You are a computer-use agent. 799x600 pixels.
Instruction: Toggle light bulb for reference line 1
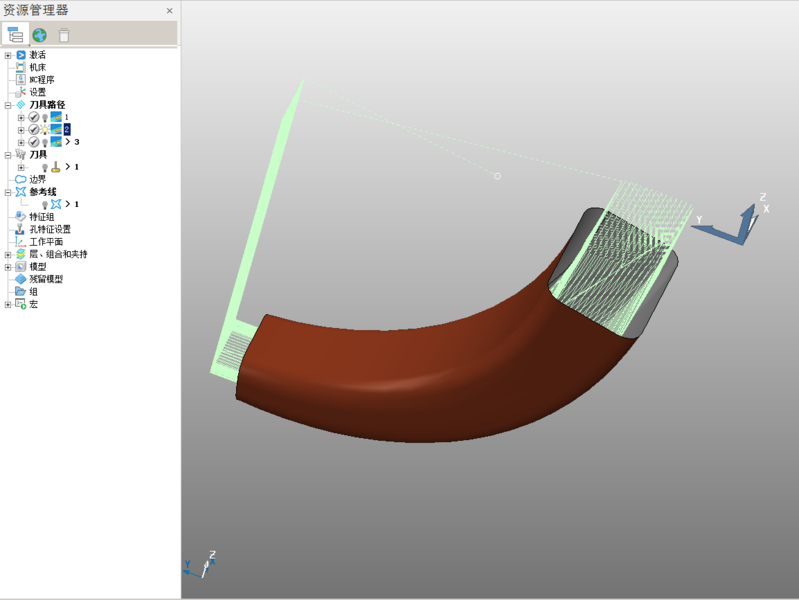45,204
